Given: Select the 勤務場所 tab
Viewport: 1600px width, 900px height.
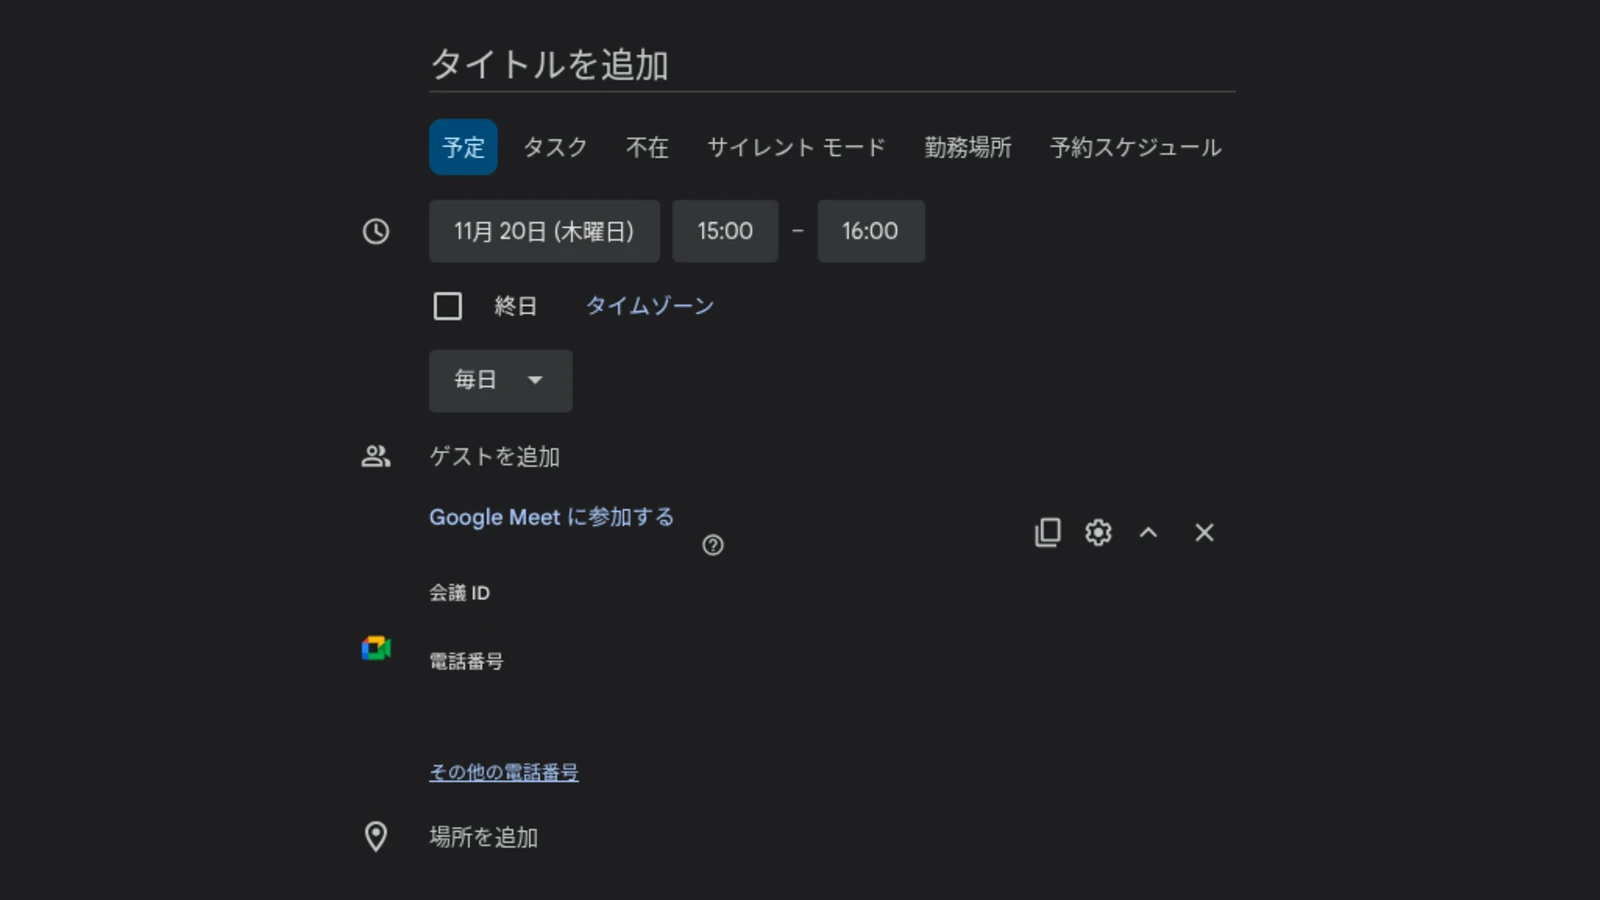Looking at the screenshot, I should (967, 148).
